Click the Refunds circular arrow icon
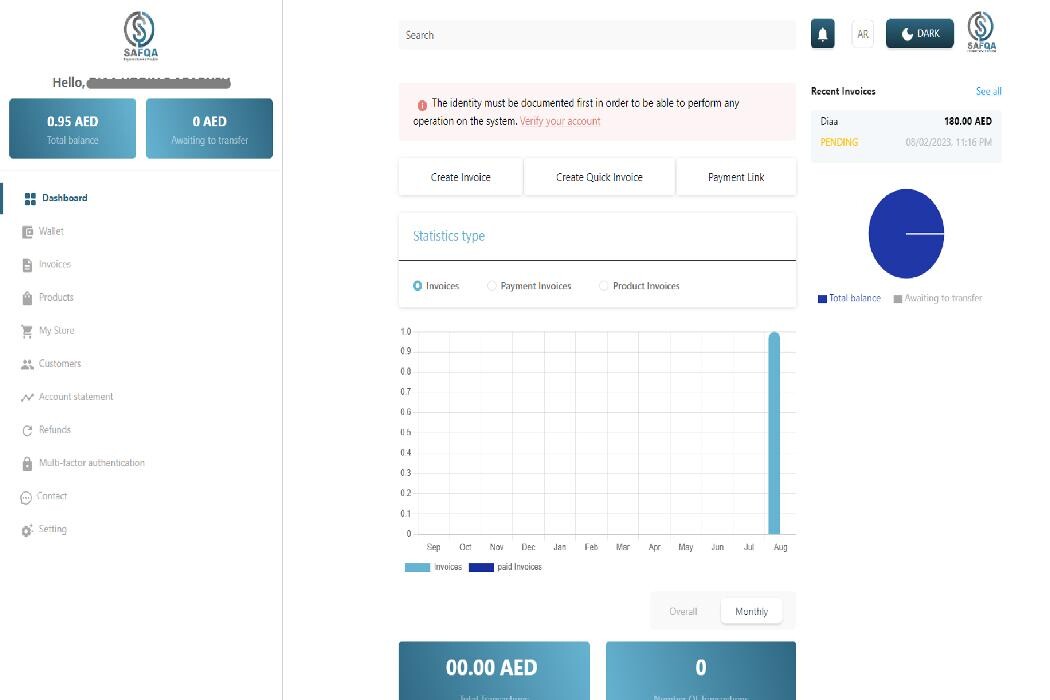1050x700 pixels. [28, 430]
